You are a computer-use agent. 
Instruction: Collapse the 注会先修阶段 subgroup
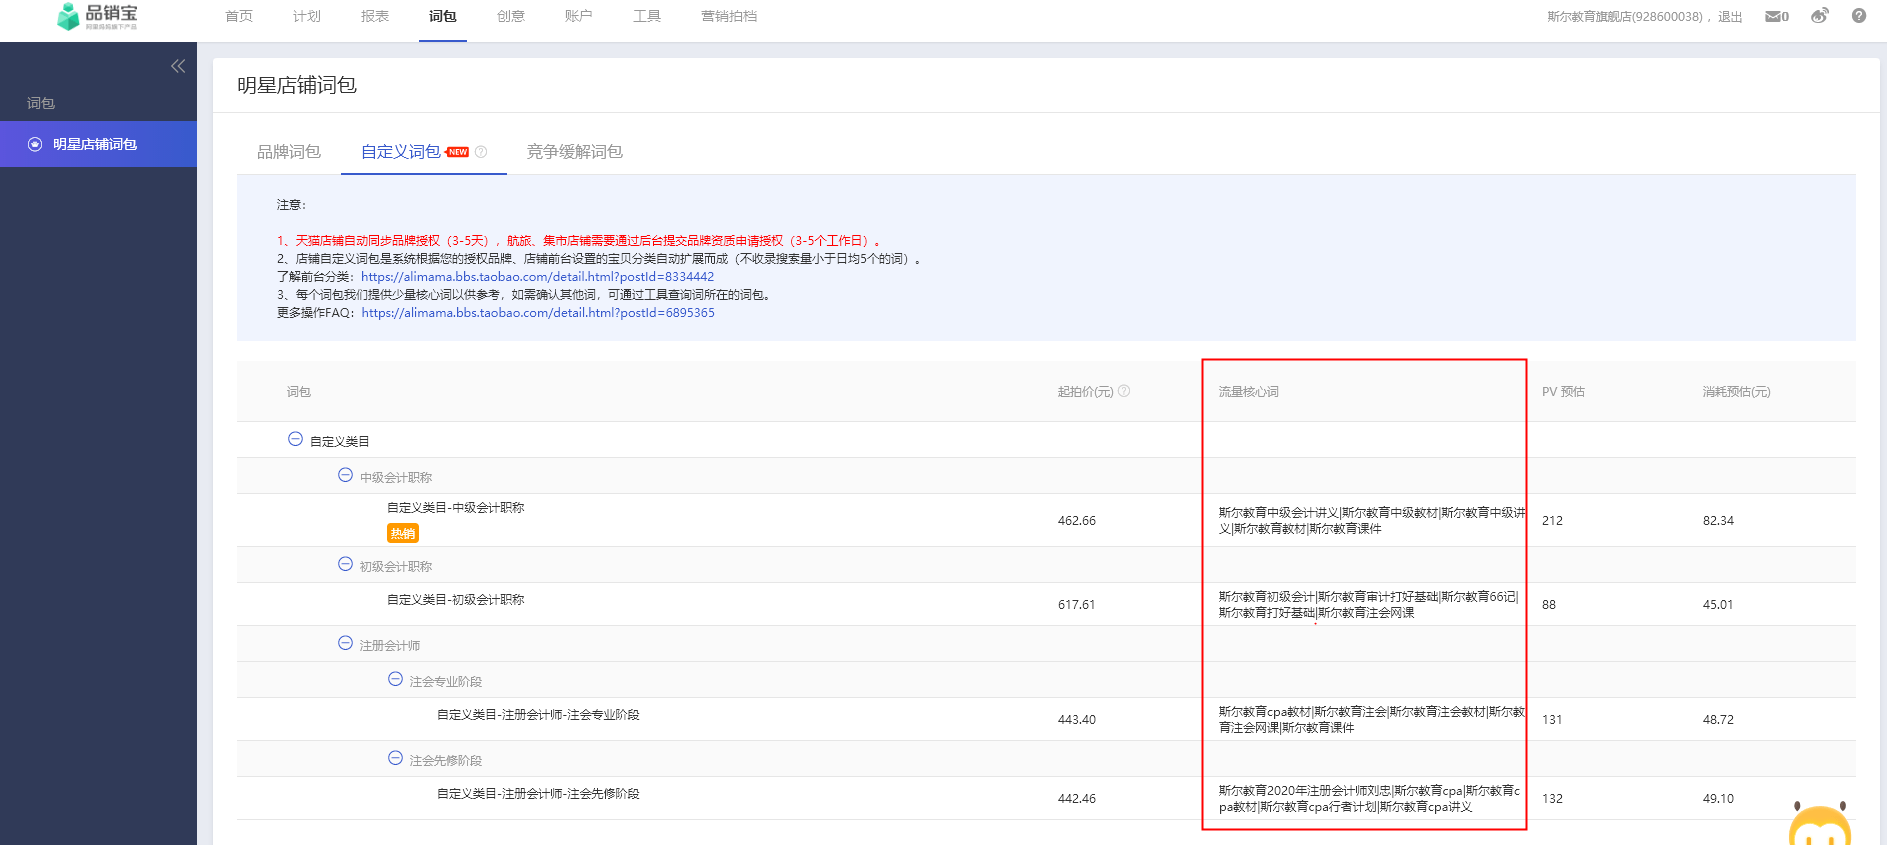[395, 758]
